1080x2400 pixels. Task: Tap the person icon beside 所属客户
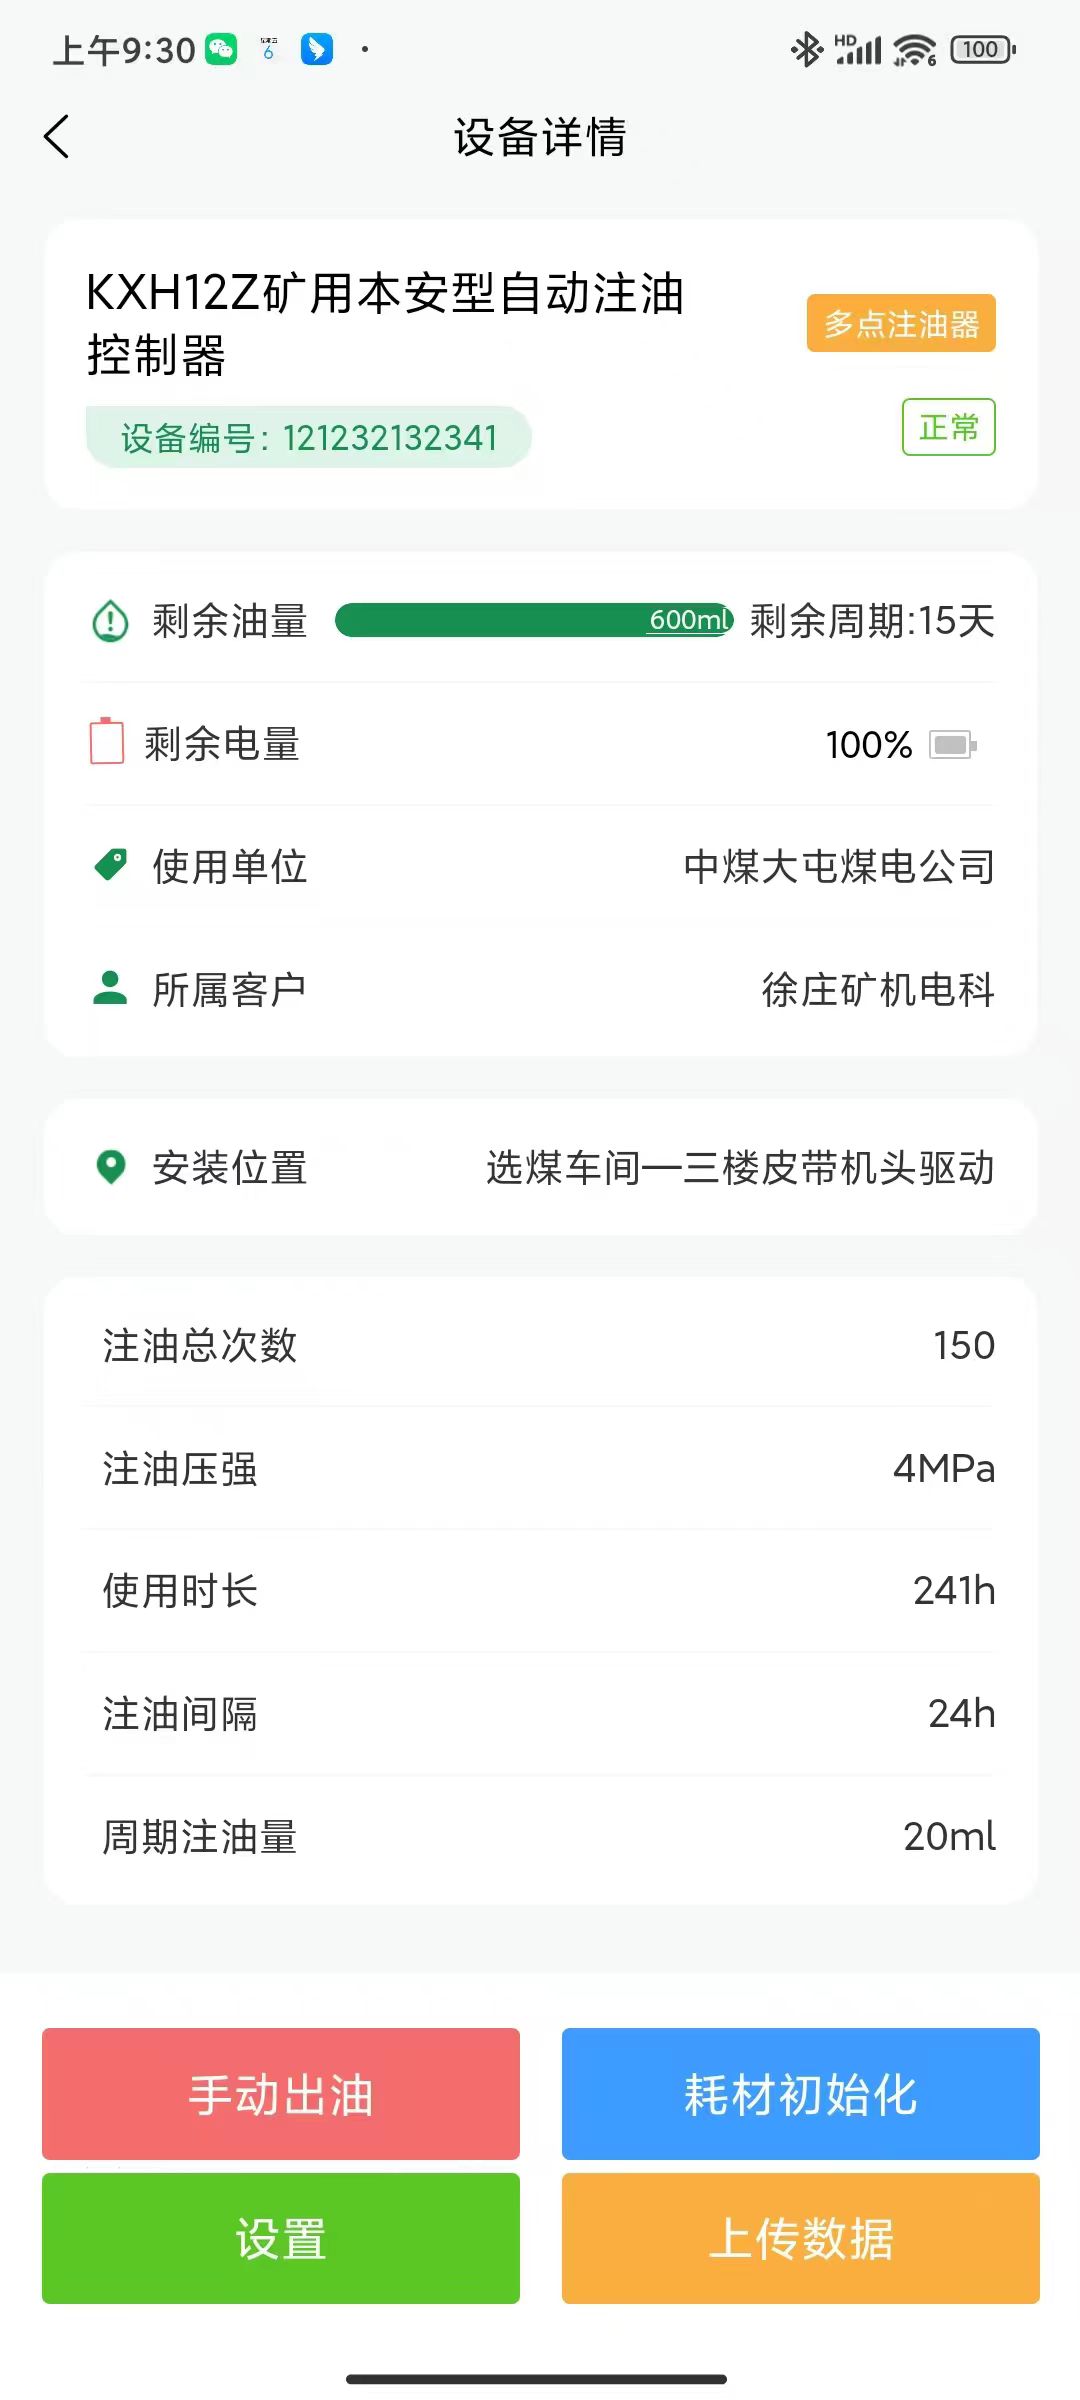point(110,988)
